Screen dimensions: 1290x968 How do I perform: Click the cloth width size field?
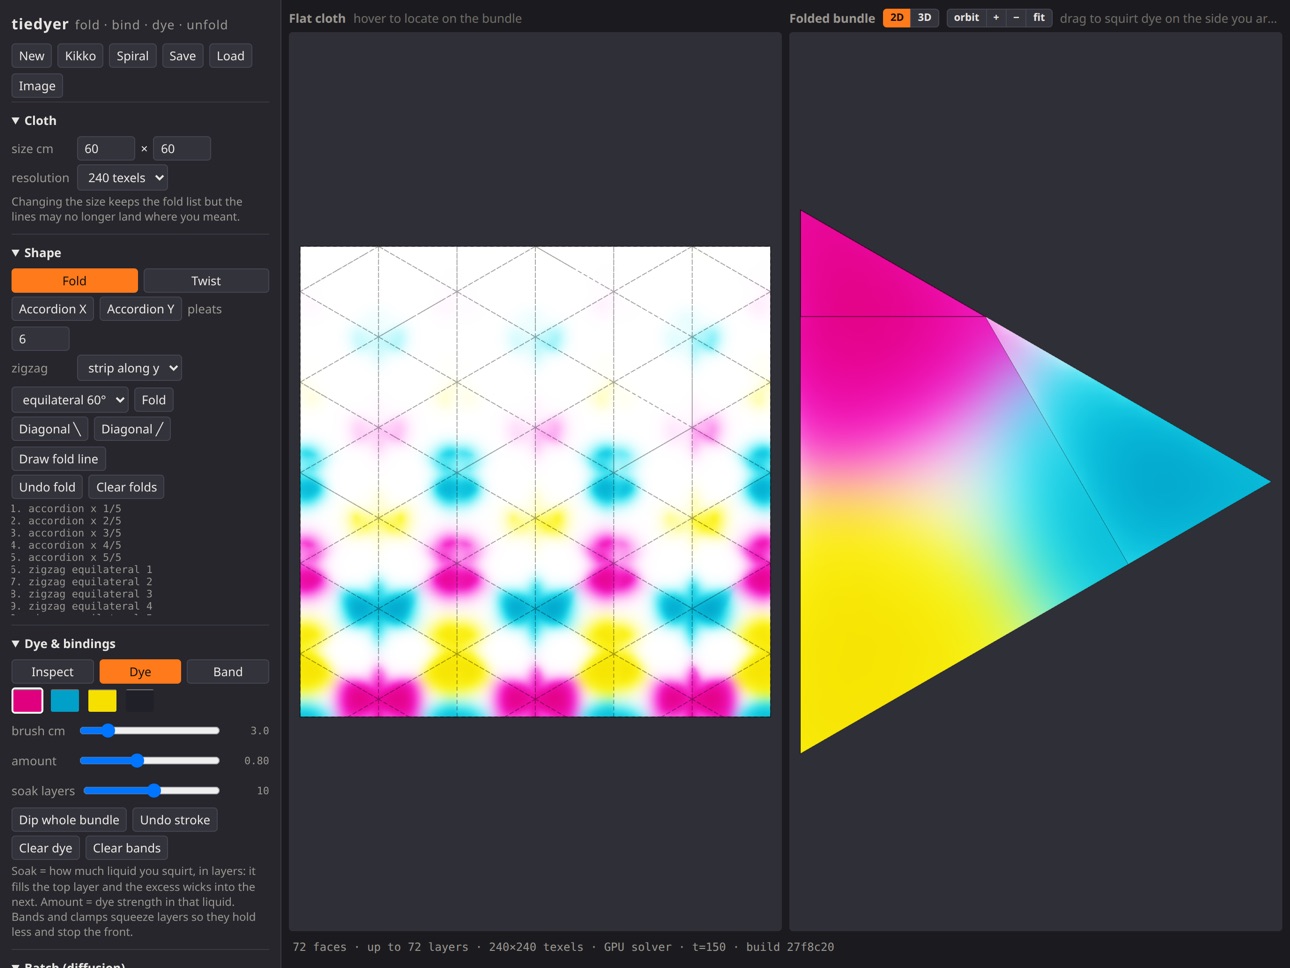click(x=106, y=149)
